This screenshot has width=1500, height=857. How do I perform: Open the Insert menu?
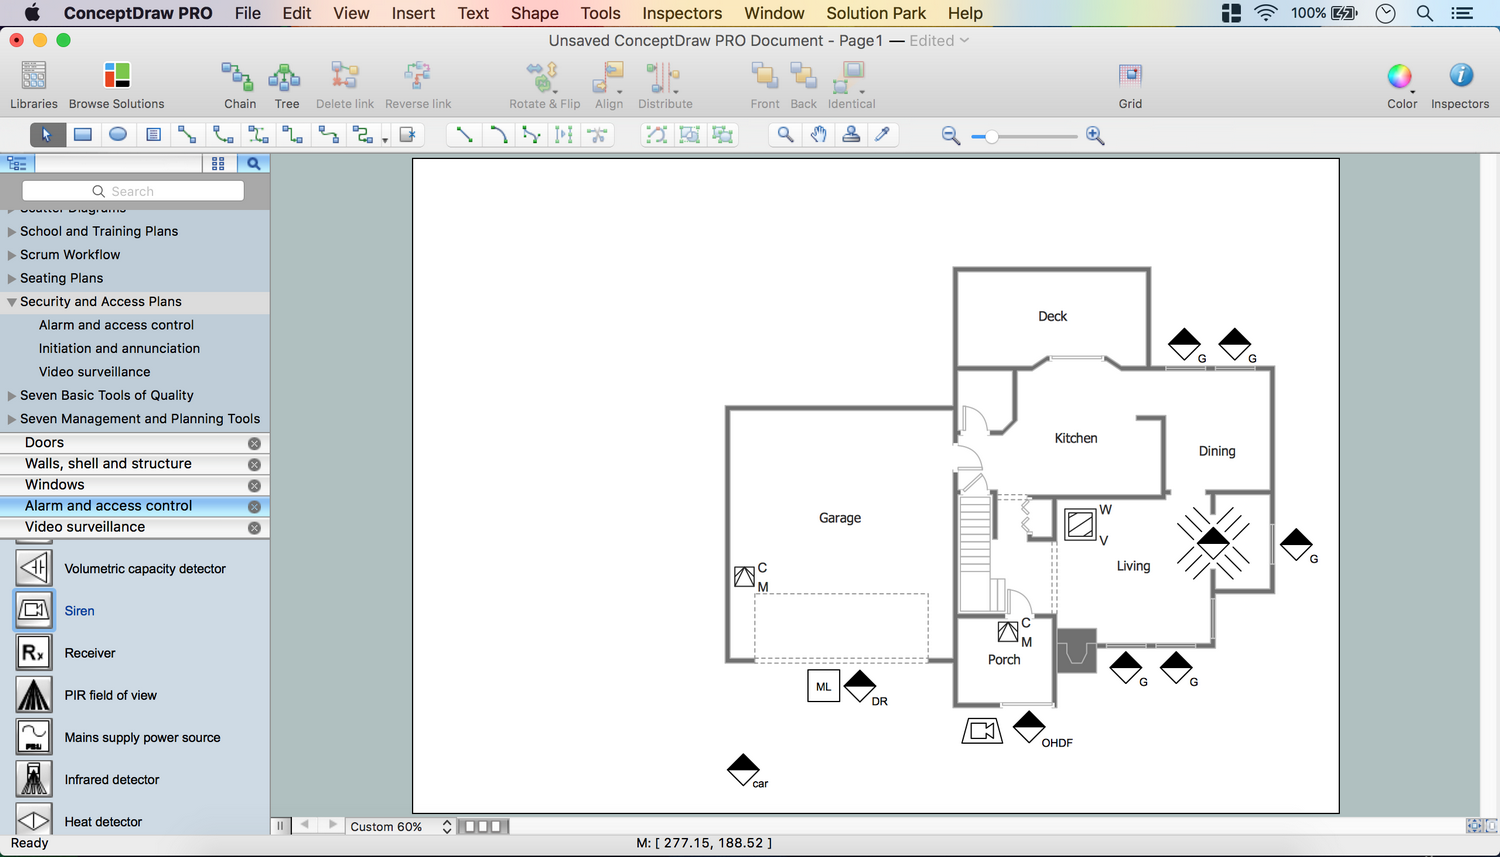point(413,13)
